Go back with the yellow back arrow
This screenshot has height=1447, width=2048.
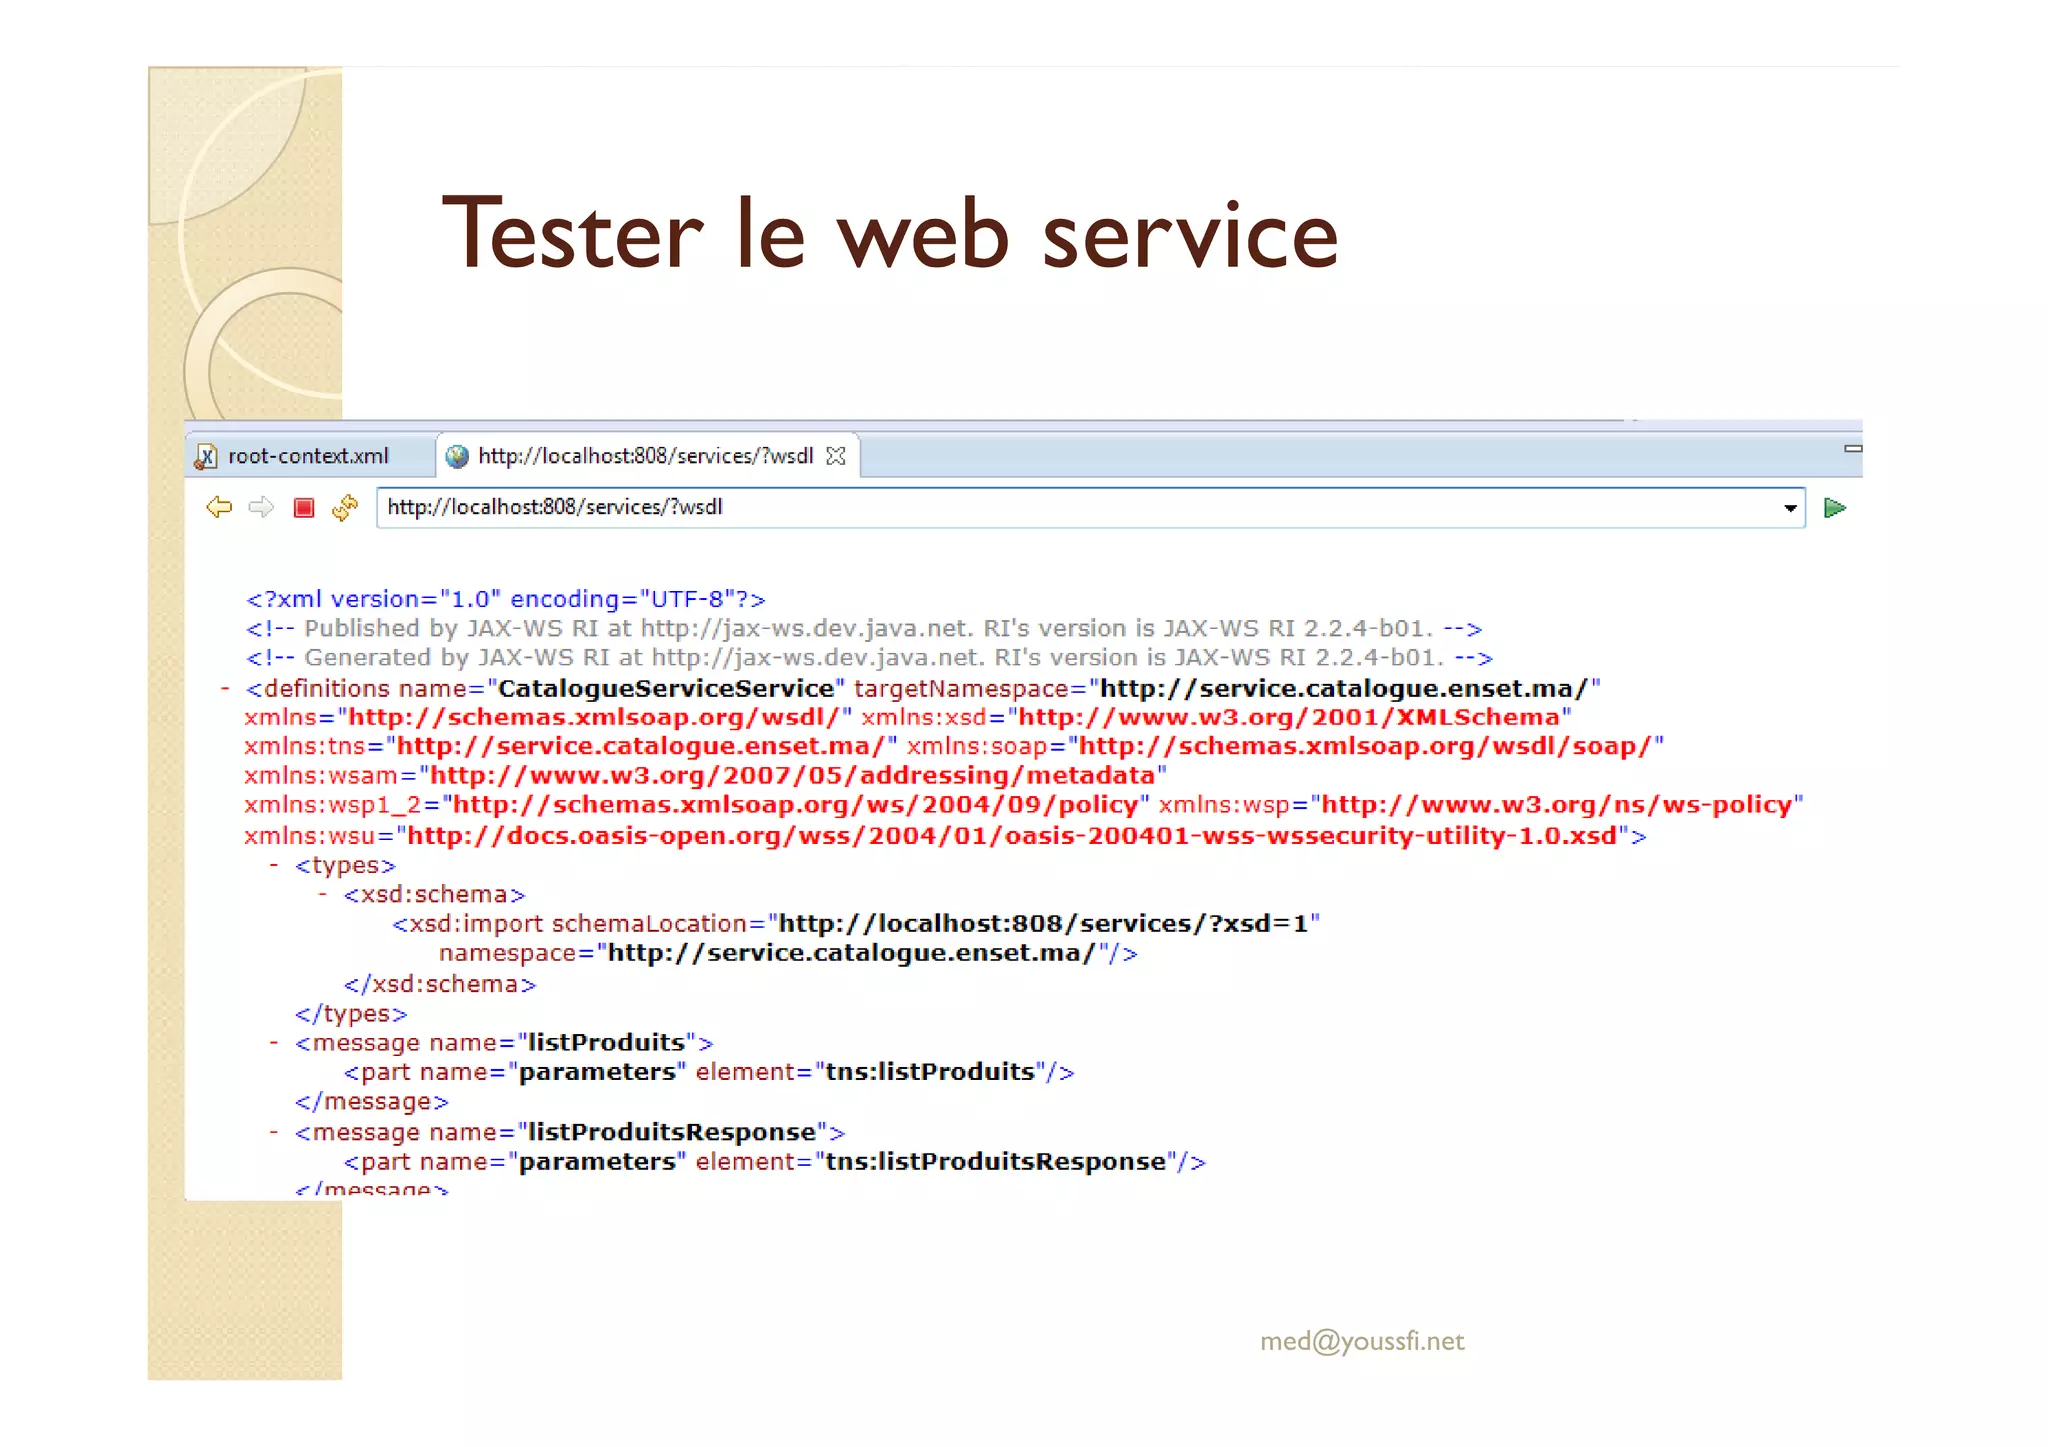click(x=219, y=507)
